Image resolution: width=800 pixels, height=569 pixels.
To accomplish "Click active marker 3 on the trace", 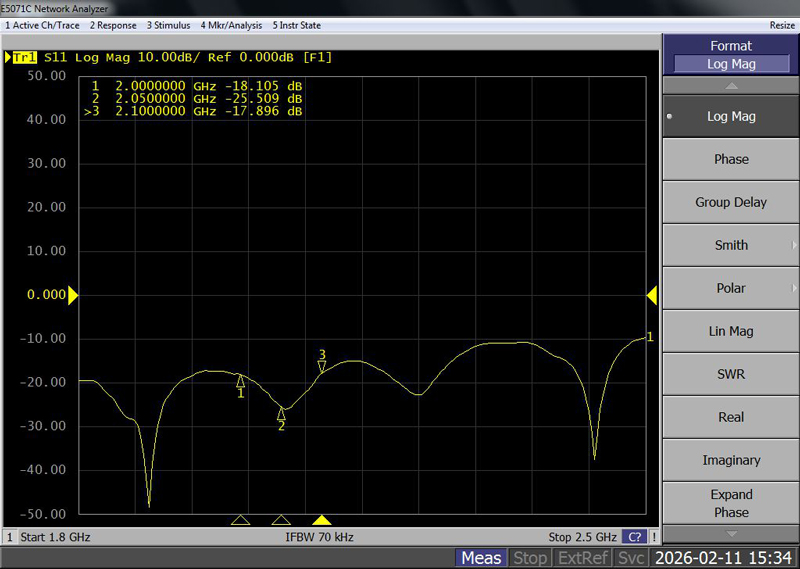I will click(x=322, y=365).
